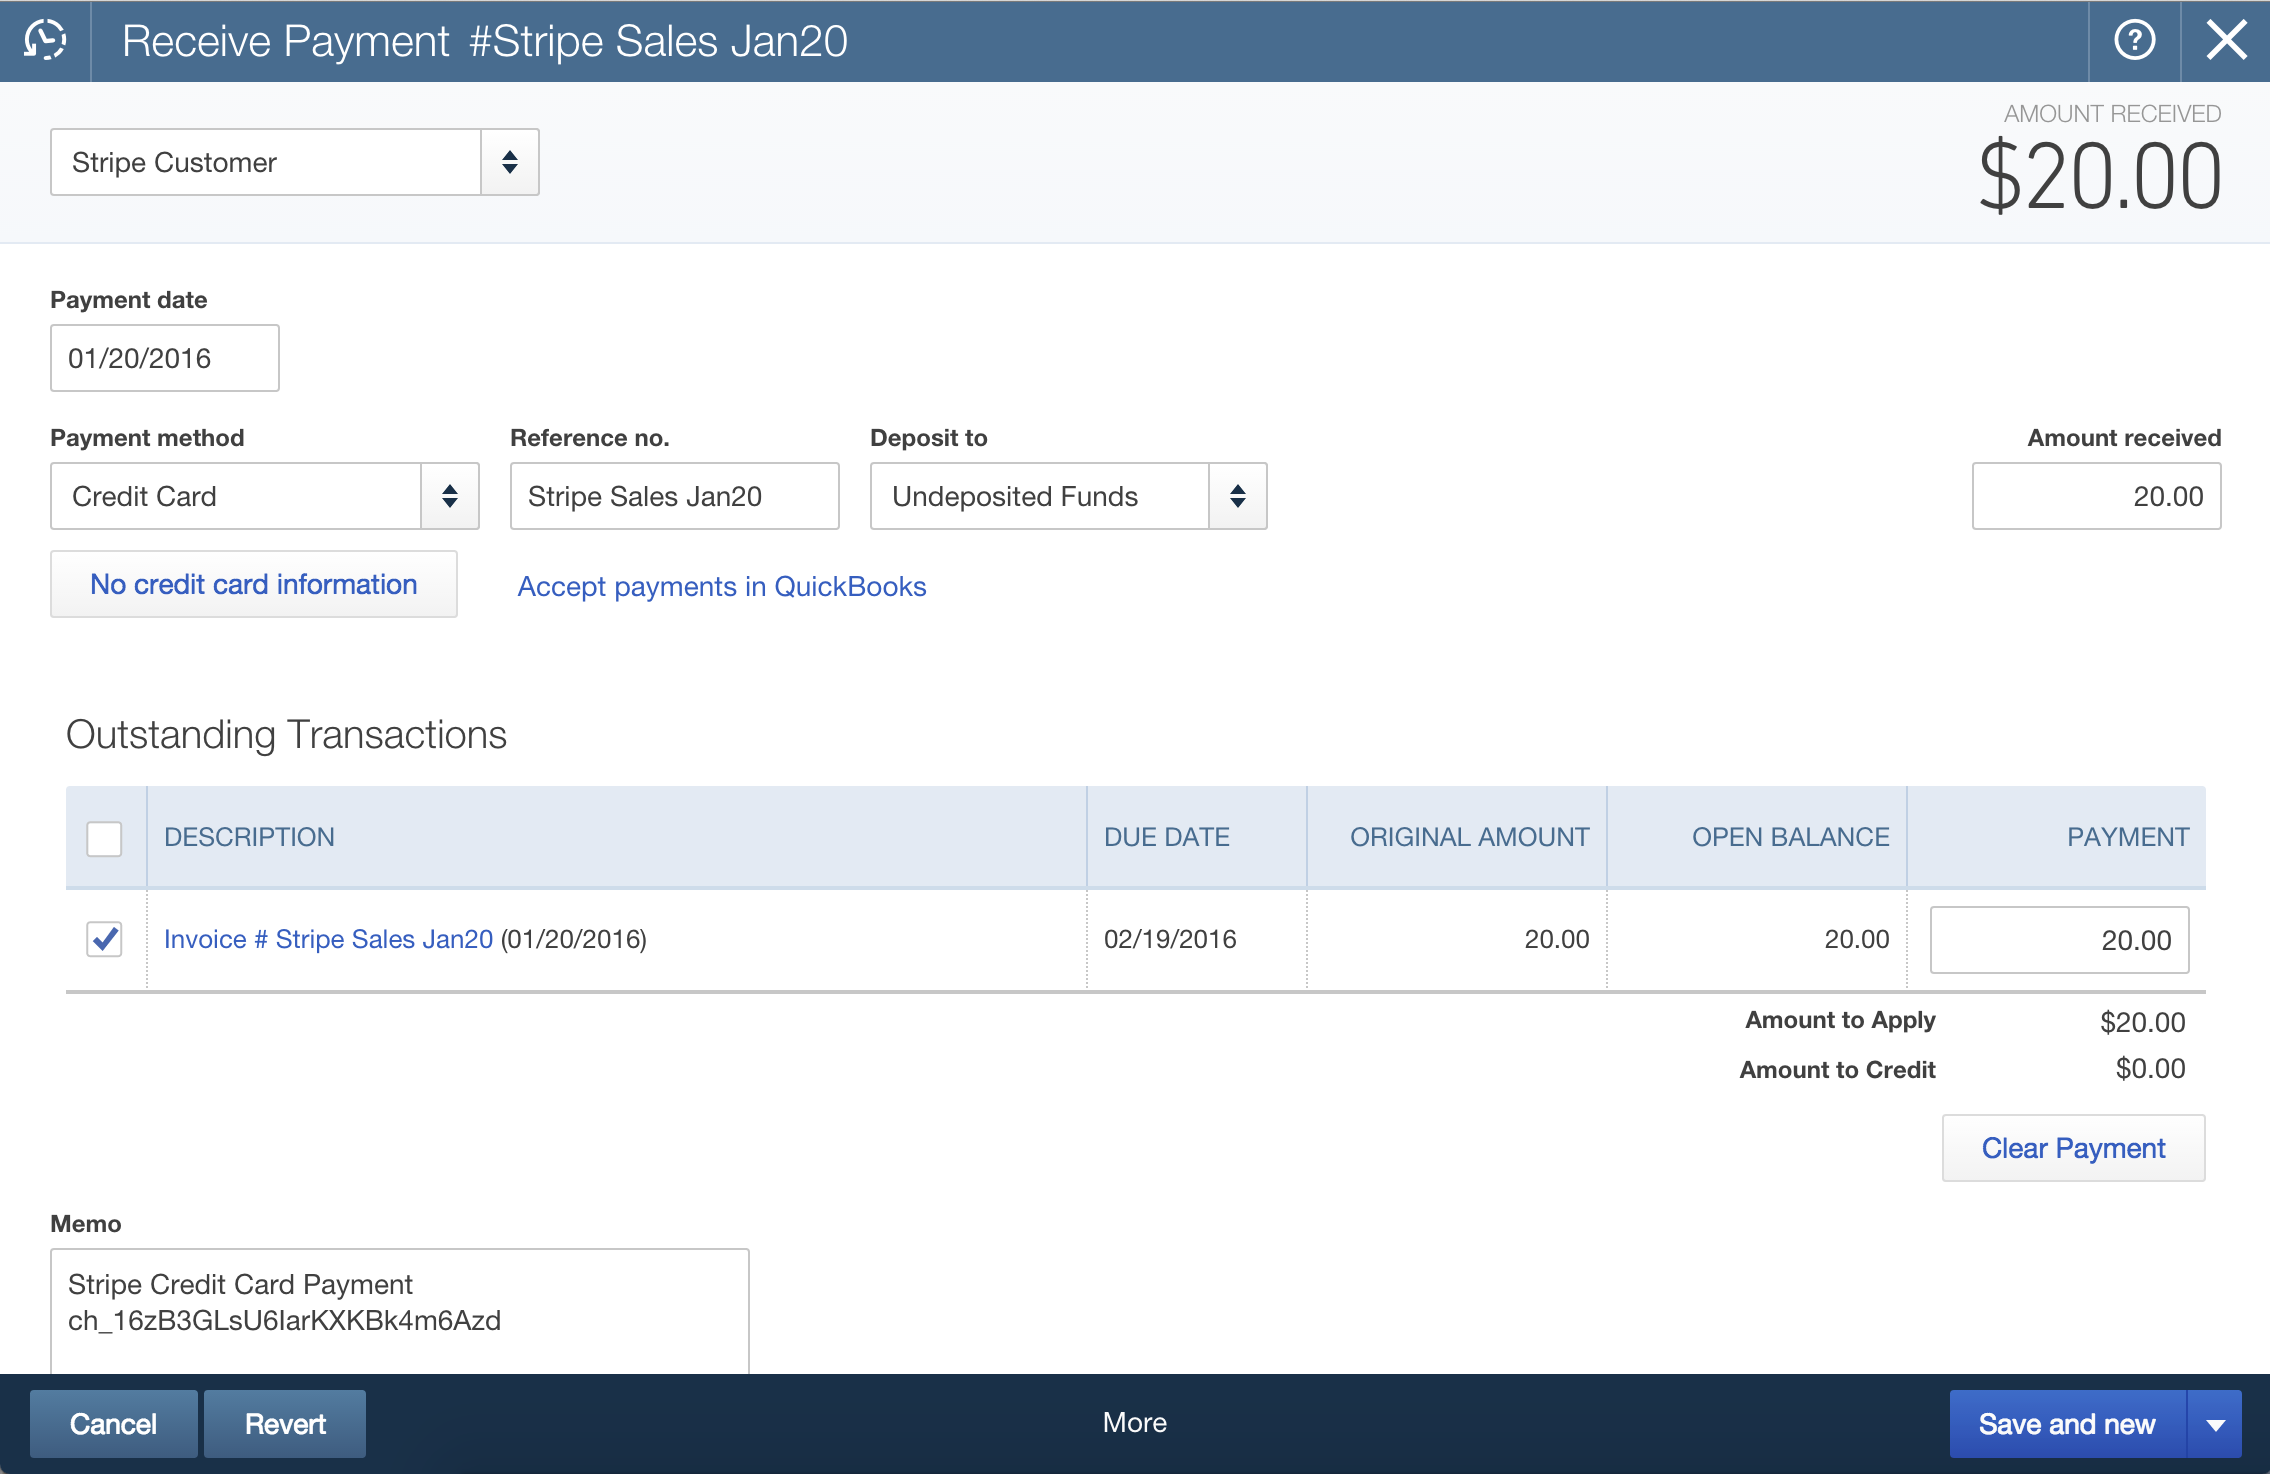The image size is (2270, 1474).
Task: Expand the Deposit to dropdown arrow
Action: pyautogui.click(x=1238, y=496)
